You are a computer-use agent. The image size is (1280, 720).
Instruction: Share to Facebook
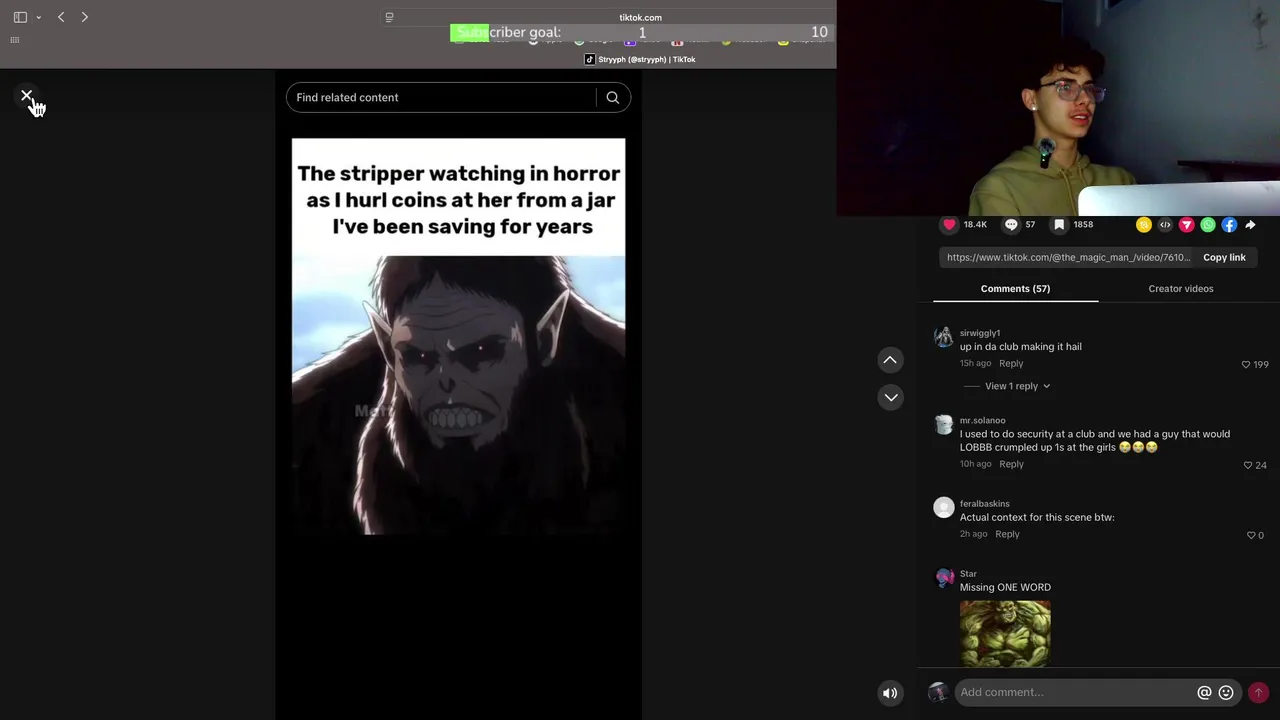pyautogui.click(x=1229, y=225)
